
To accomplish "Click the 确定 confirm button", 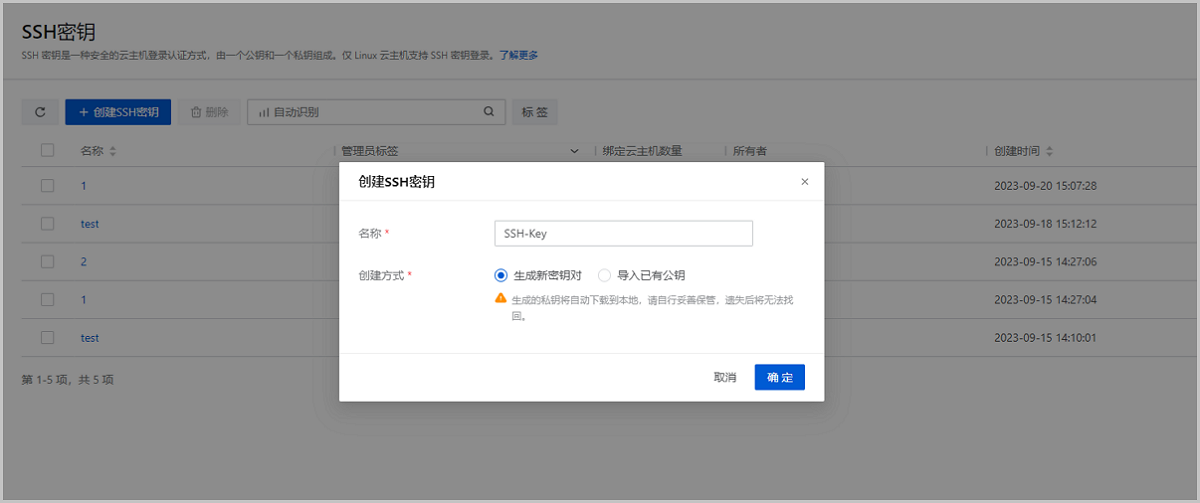I will 779,377.
